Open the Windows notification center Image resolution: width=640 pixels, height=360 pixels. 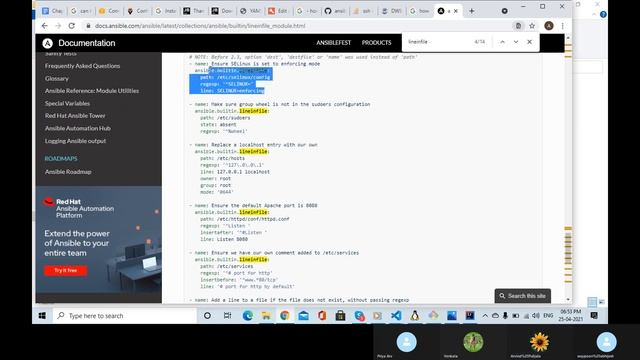594,316
